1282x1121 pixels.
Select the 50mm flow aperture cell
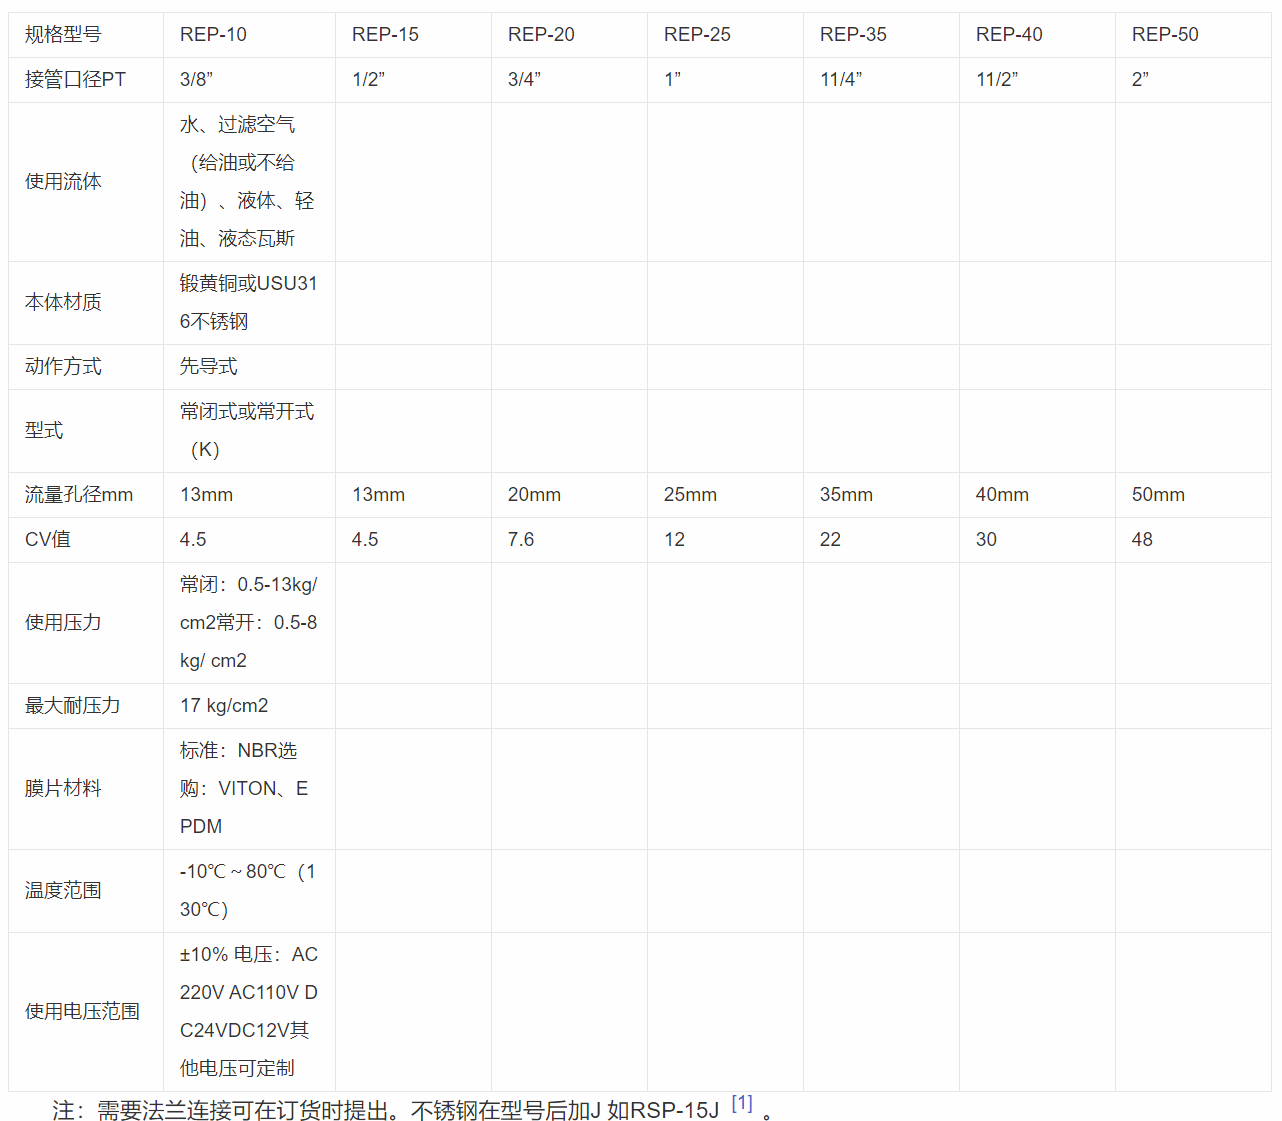[x=1158, y=495]
